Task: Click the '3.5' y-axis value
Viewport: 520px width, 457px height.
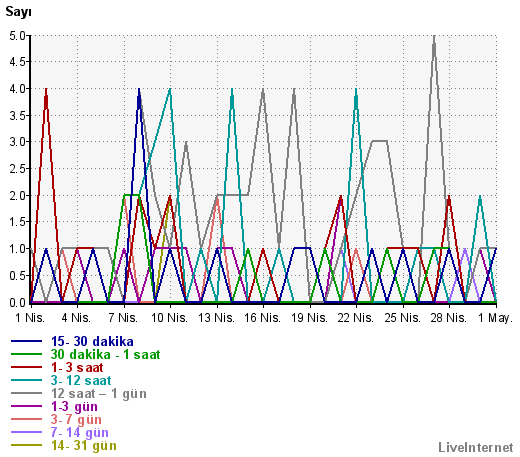Action: pyautogui.click(x=18, y=116)
